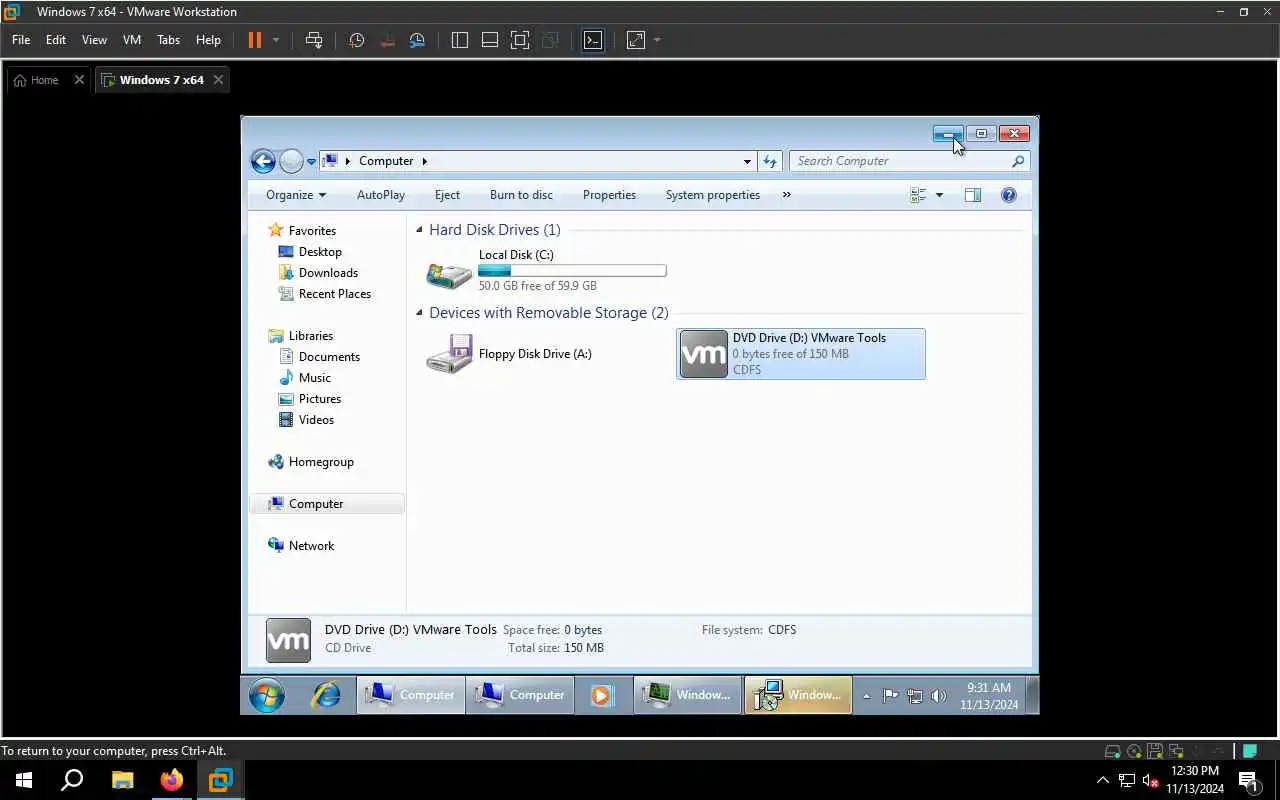Select the DVD Drive (D:) VMware Tools icon
The height and width of the screenshot is (800, 1280).
(703, 354)
